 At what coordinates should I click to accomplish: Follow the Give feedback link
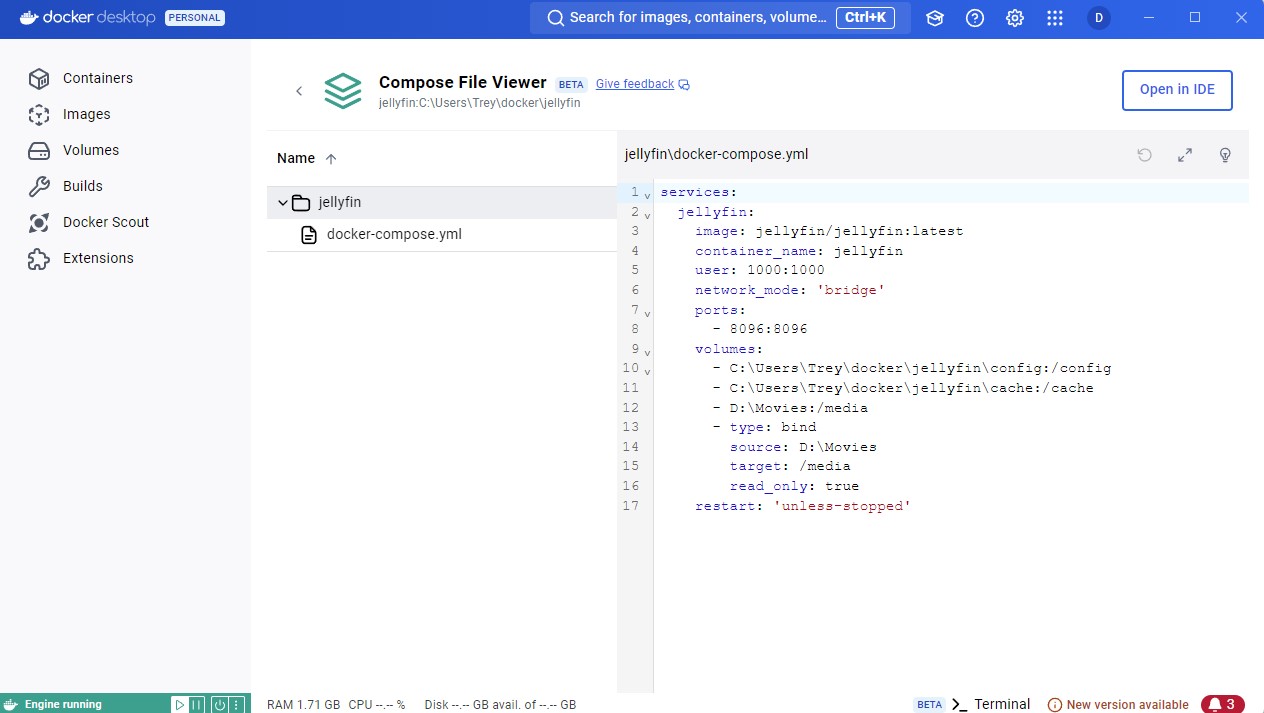pos(635,84)
